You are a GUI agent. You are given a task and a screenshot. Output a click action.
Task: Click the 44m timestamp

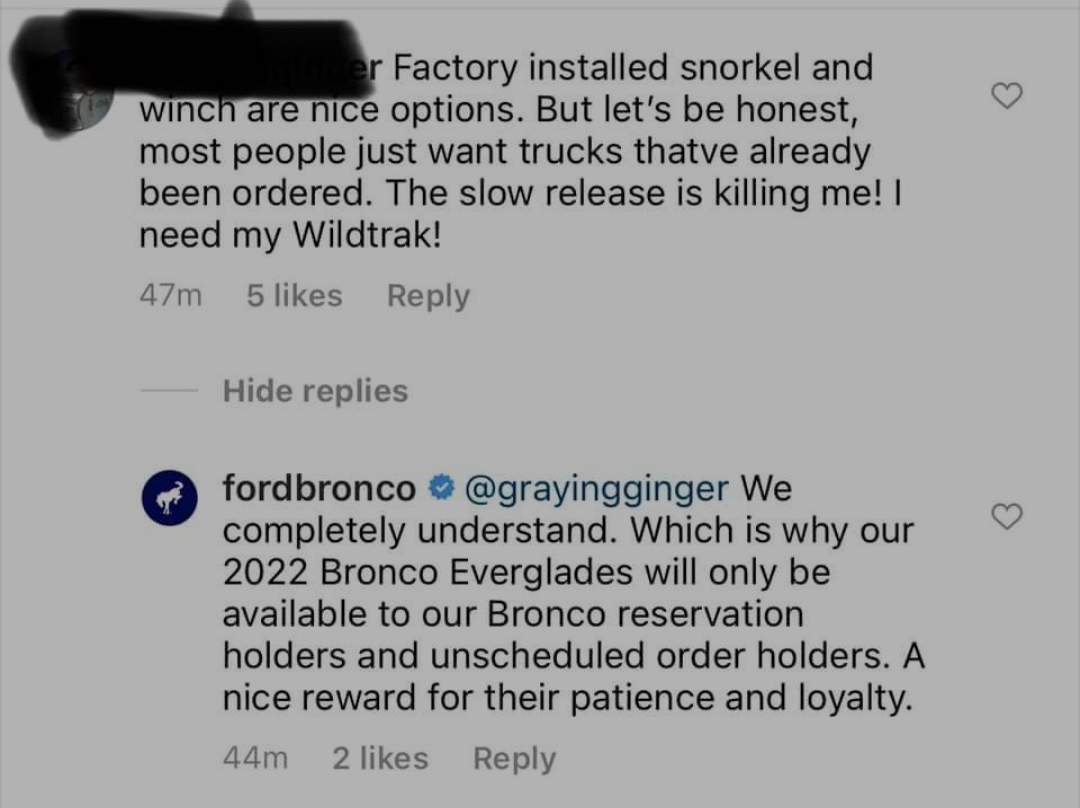click(256, 758)
